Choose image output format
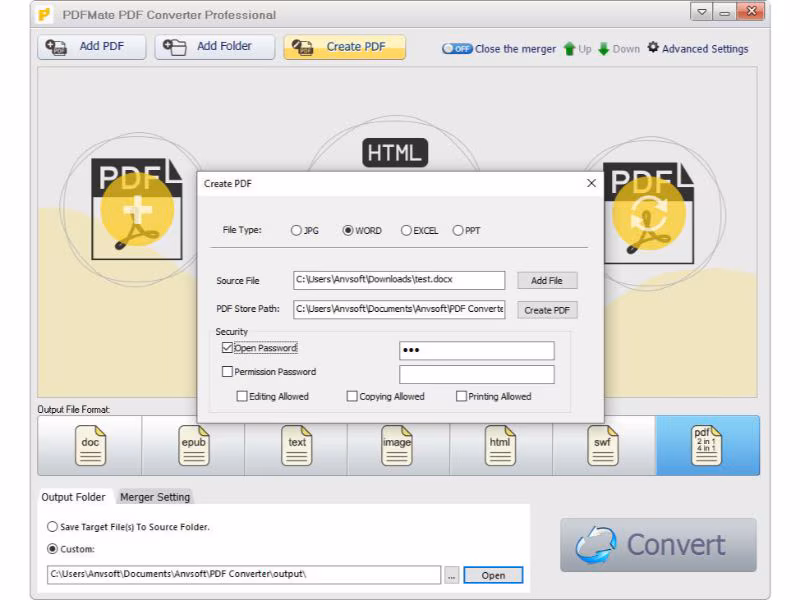Screen dimensions: 800x600 397,445
